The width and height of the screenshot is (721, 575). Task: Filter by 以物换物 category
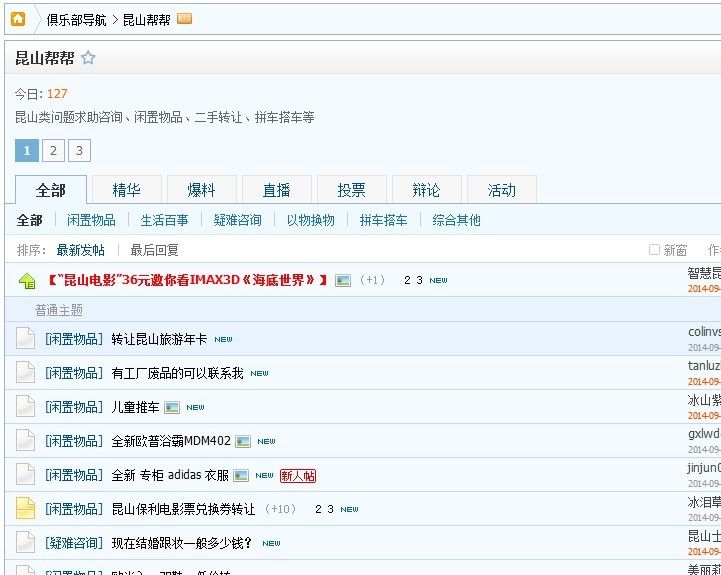[x=310, y=220]
